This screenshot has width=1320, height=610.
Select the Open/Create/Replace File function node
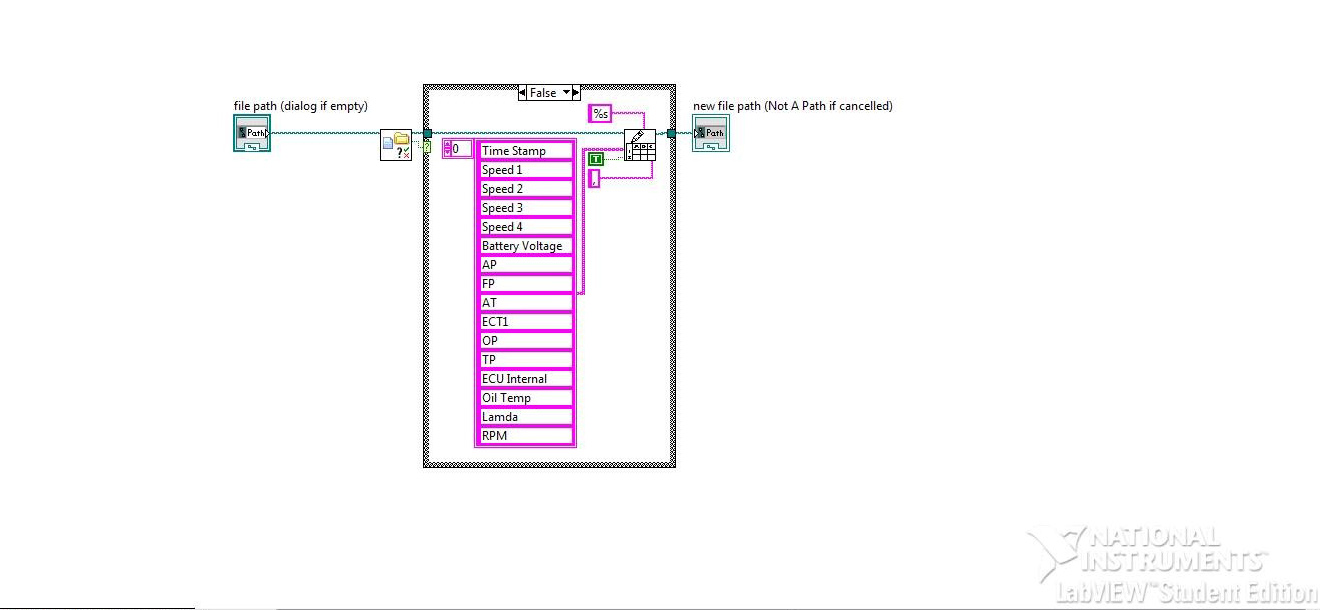[x=396, y=144]
